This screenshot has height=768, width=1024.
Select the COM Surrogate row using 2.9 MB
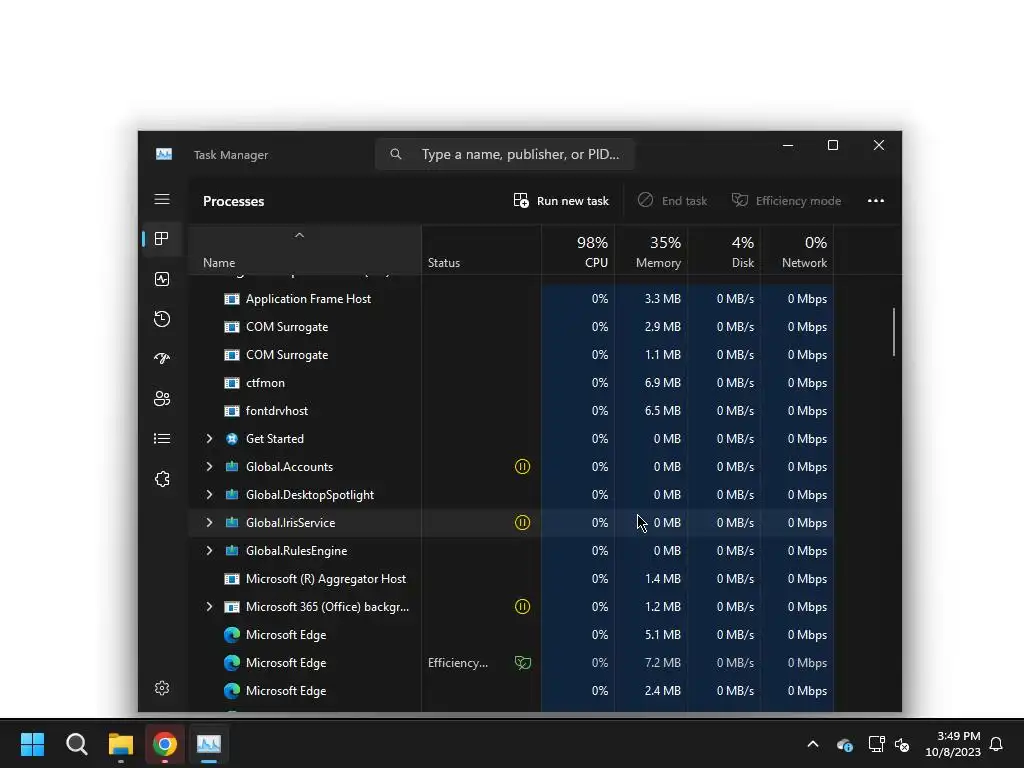[x=511, y=327]
